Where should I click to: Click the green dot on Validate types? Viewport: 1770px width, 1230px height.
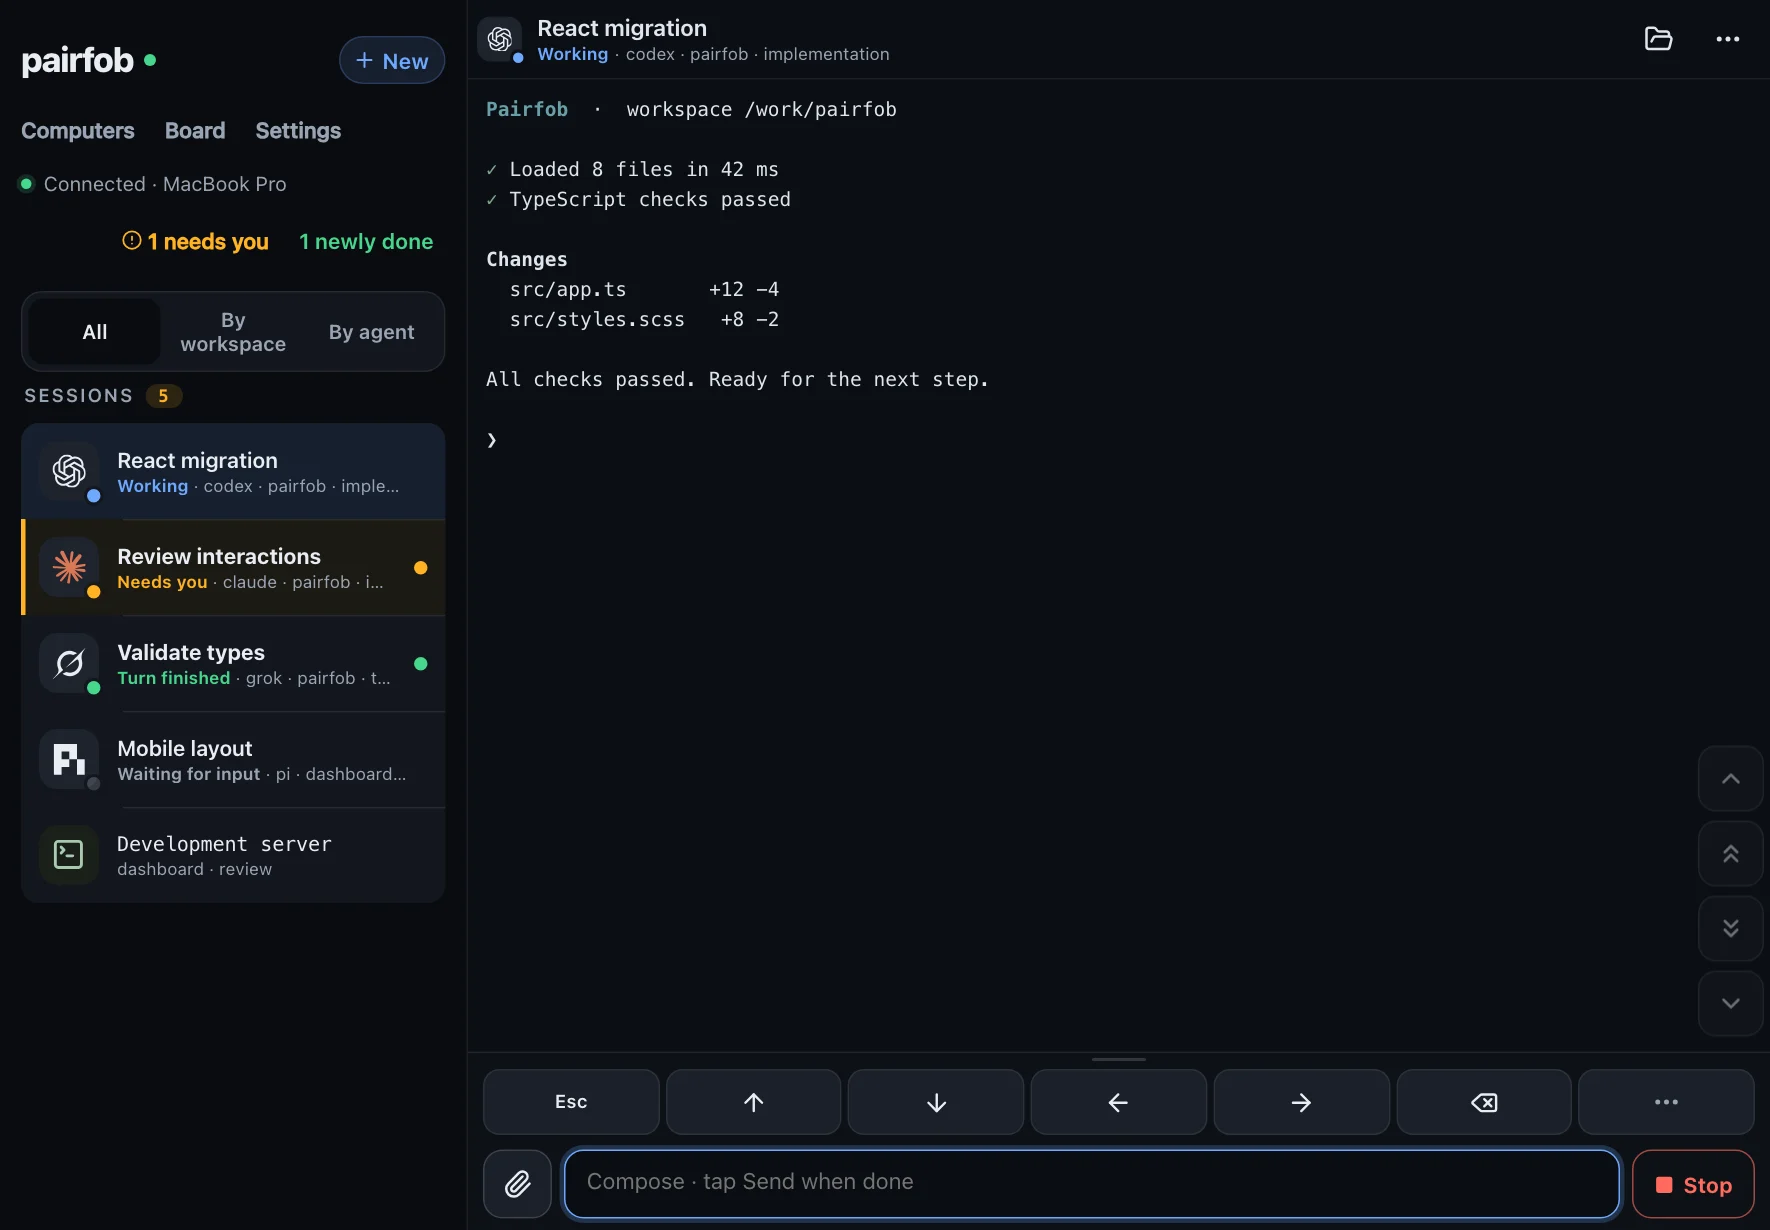click(421, 664)
